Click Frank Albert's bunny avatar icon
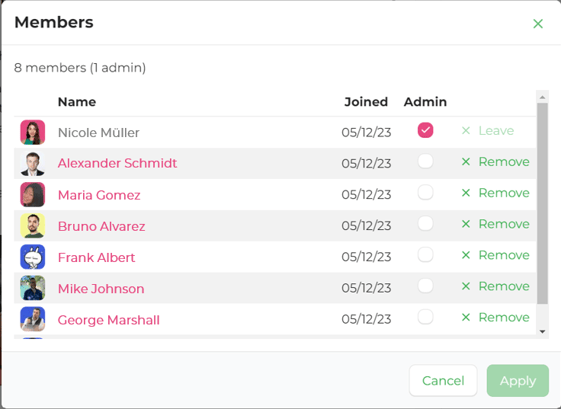Image resolution: width=561 pixels, height=409 pixels. click(x=33, y=257)
